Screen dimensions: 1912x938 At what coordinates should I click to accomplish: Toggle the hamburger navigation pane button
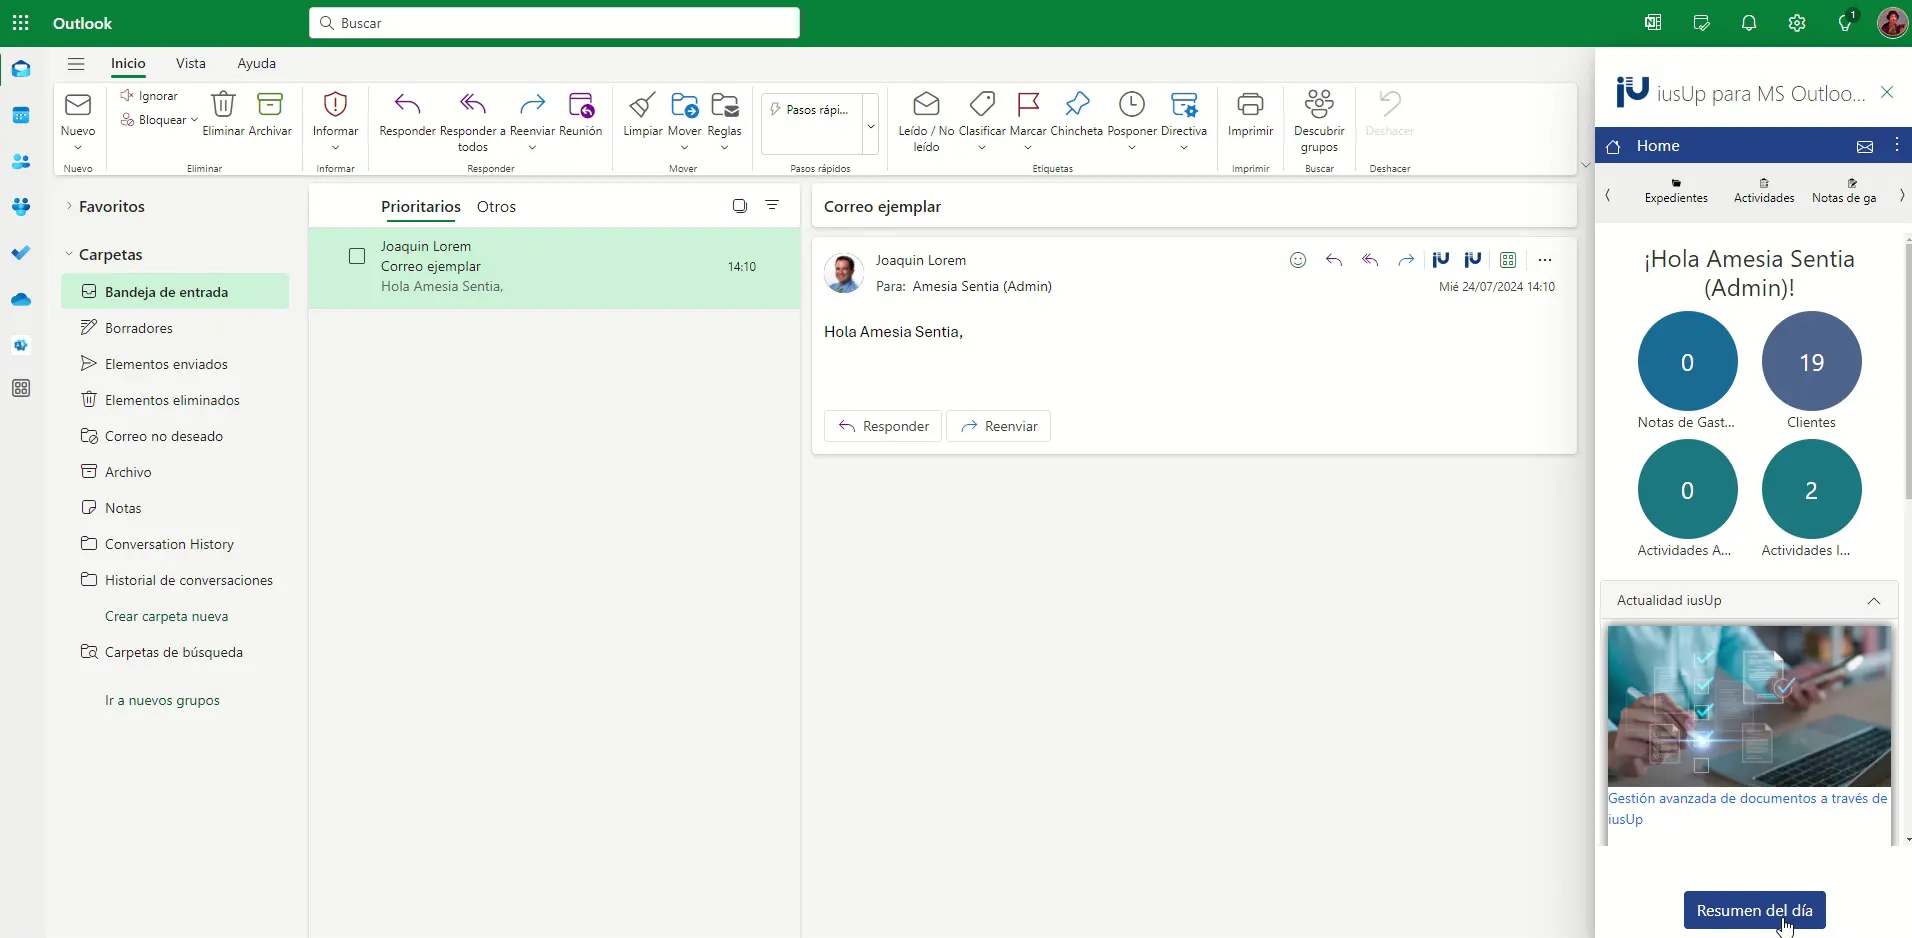point(76,64)
